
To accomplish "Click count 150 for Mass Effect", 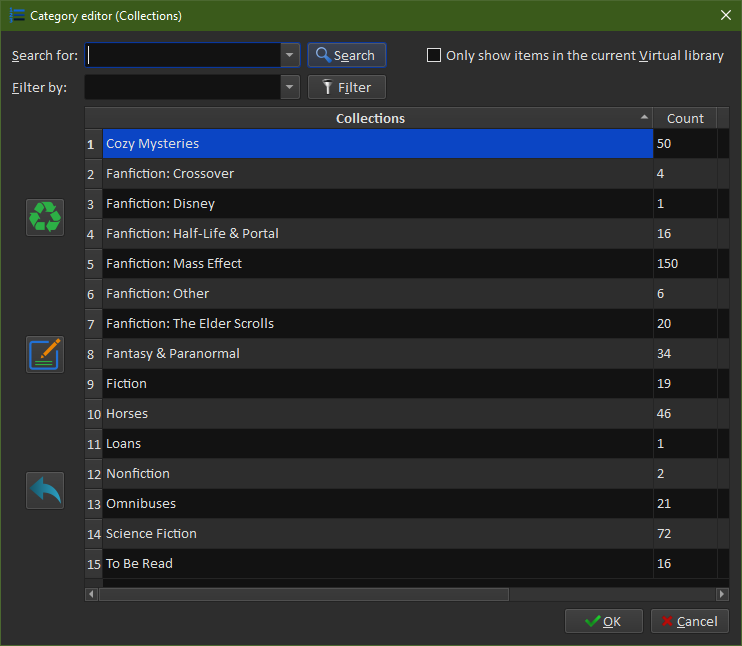I will (x=685, y=264).
